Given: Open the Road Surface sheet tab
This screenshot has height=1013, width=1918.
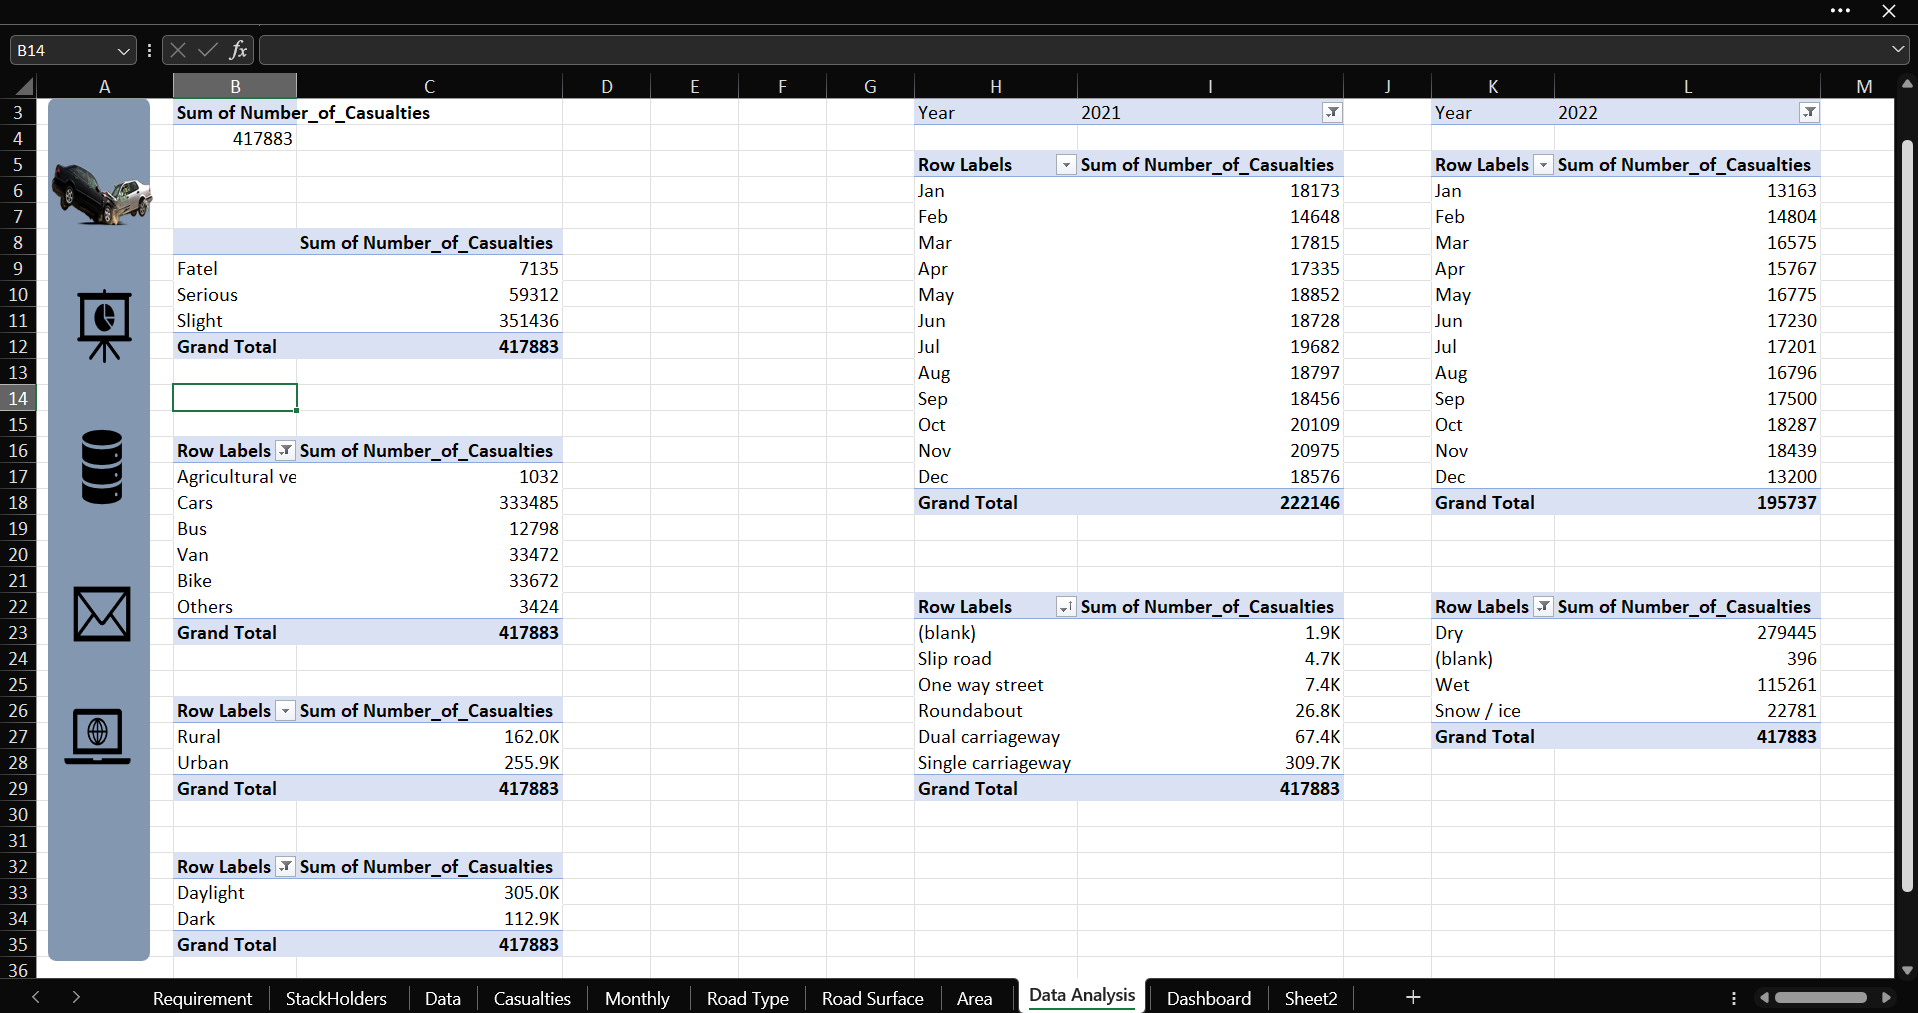Looking at the screenshot, I should point(871,997).
